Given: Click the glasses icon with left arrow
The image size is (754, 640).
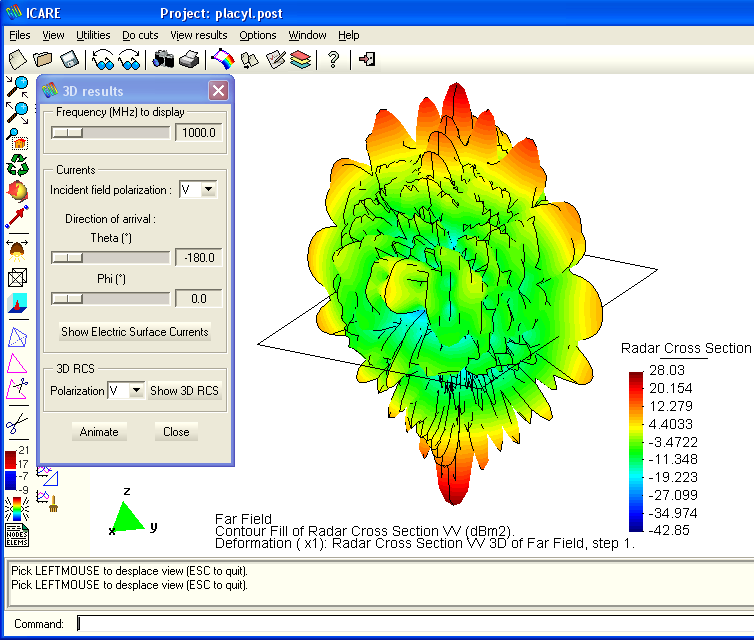Looking at the screenshot, I should [103, 60].
